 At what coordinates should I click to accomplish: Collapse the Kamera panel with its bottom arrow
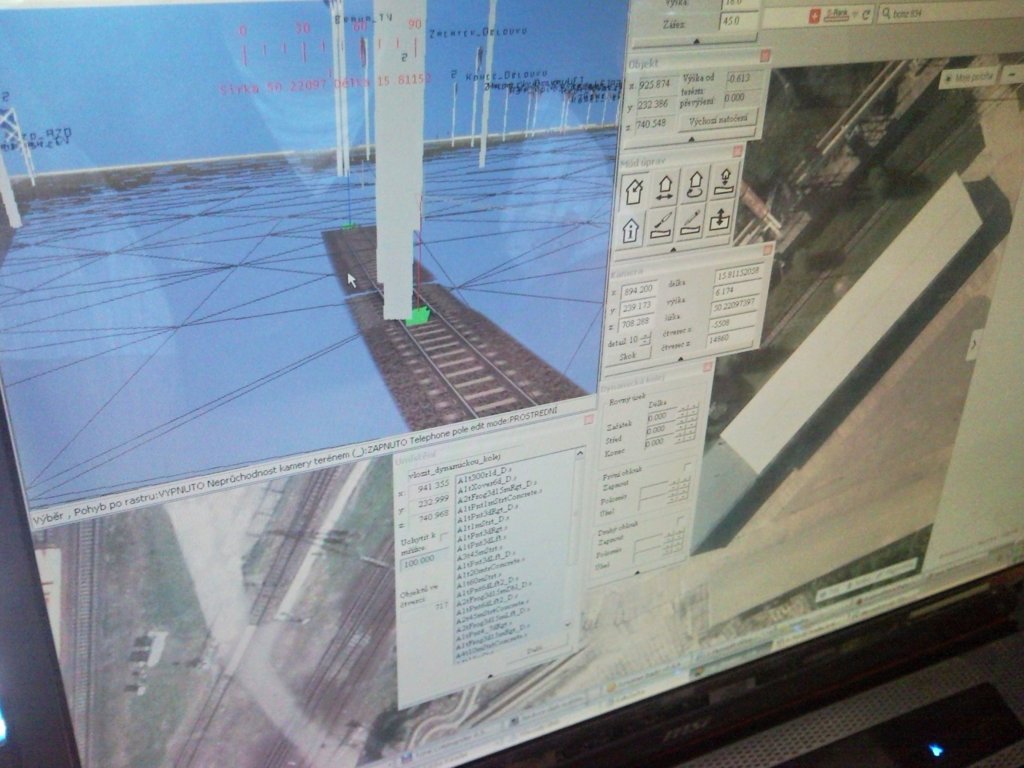click(x=680, y=359)
